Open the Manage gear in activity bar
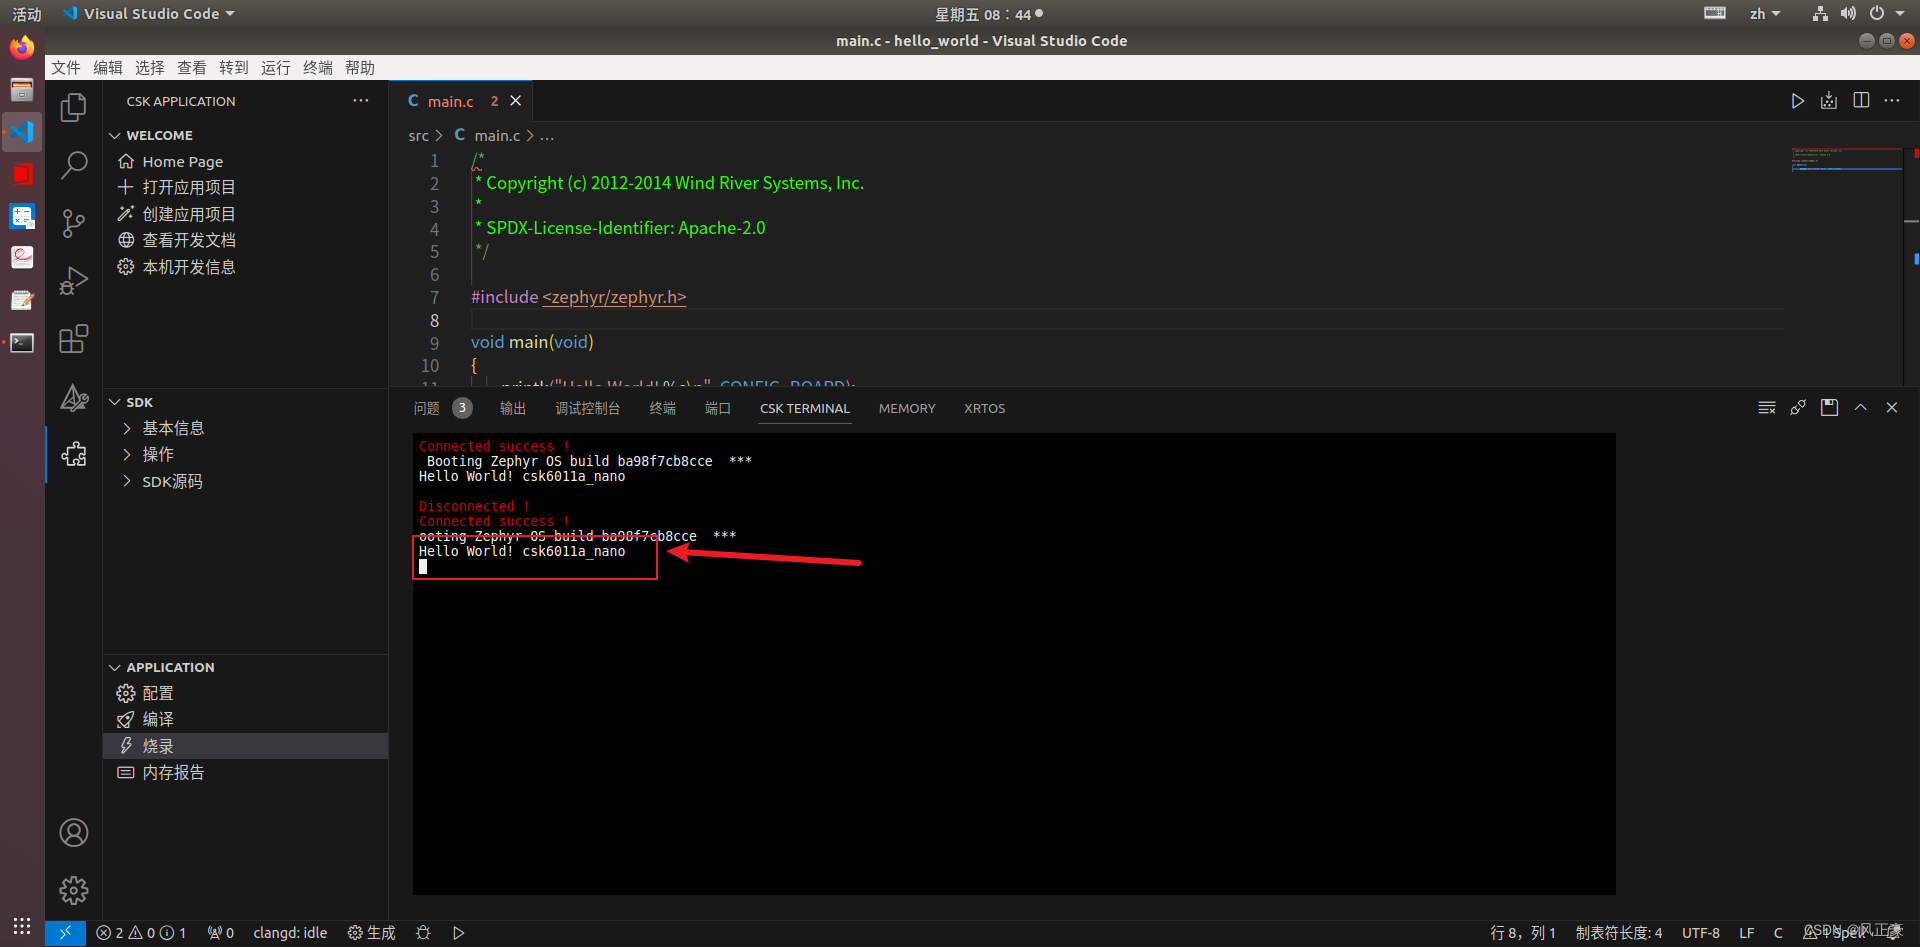This screenshot has height=947, width=1920. (74, 890)
